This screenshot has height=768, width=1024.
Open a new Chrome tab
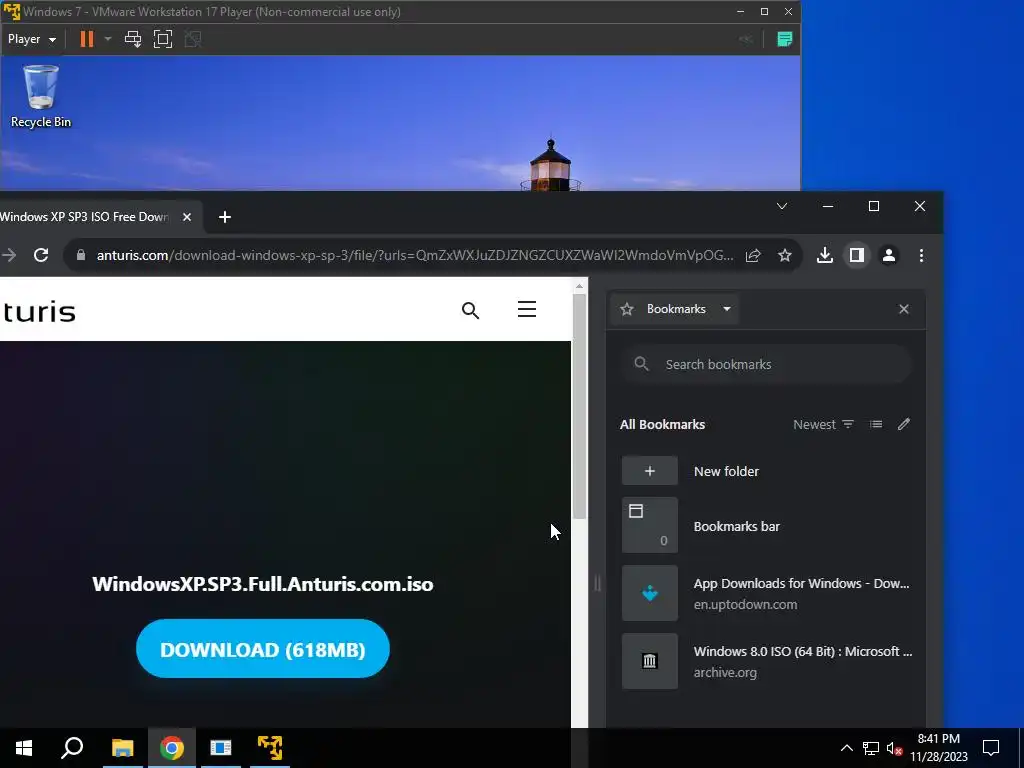(x=225, y=217)
